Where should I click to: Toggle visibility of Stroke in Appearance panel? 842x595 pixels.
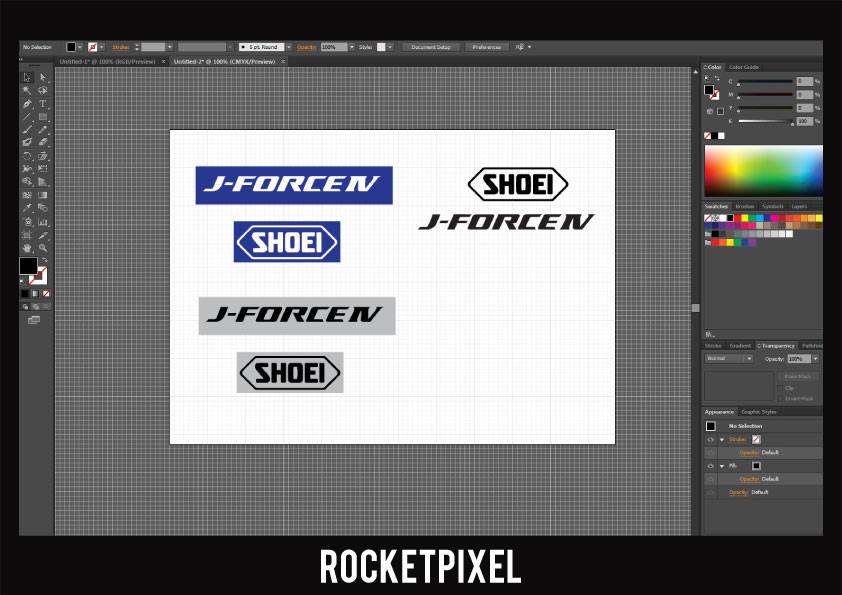(710, 439)
